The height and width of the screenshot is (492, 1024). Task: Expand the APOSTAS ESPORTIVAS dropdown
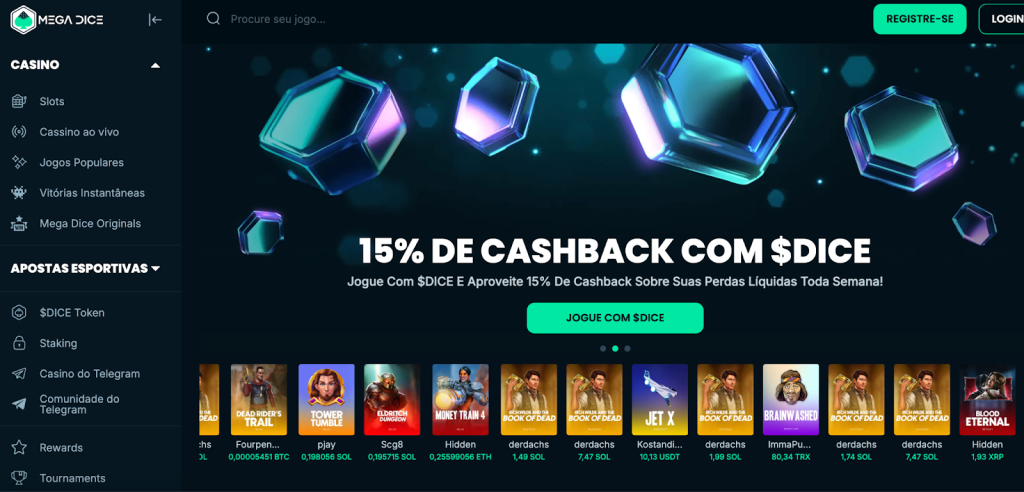tap(155, 269)
